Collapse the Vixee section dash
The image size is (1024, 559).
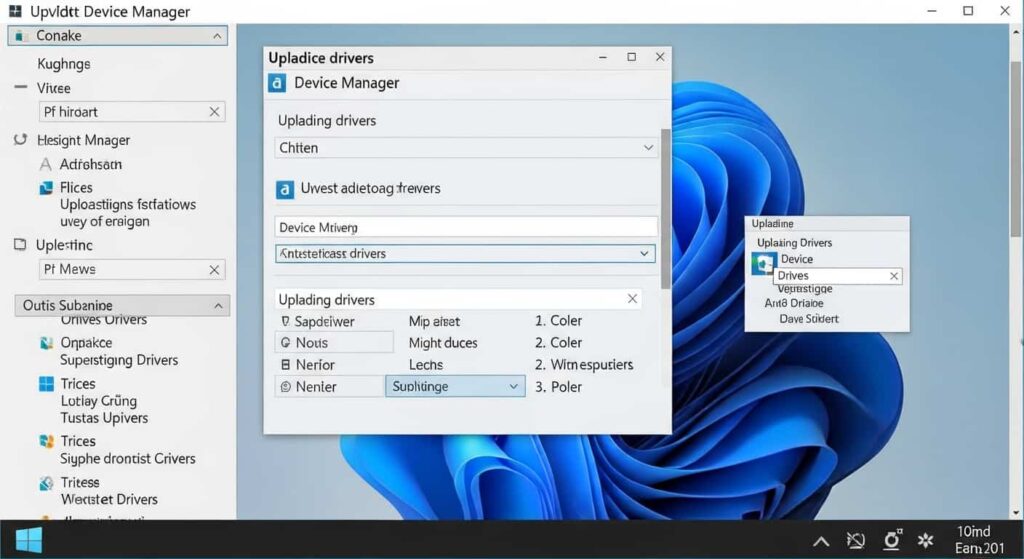(x=21, y=87)
